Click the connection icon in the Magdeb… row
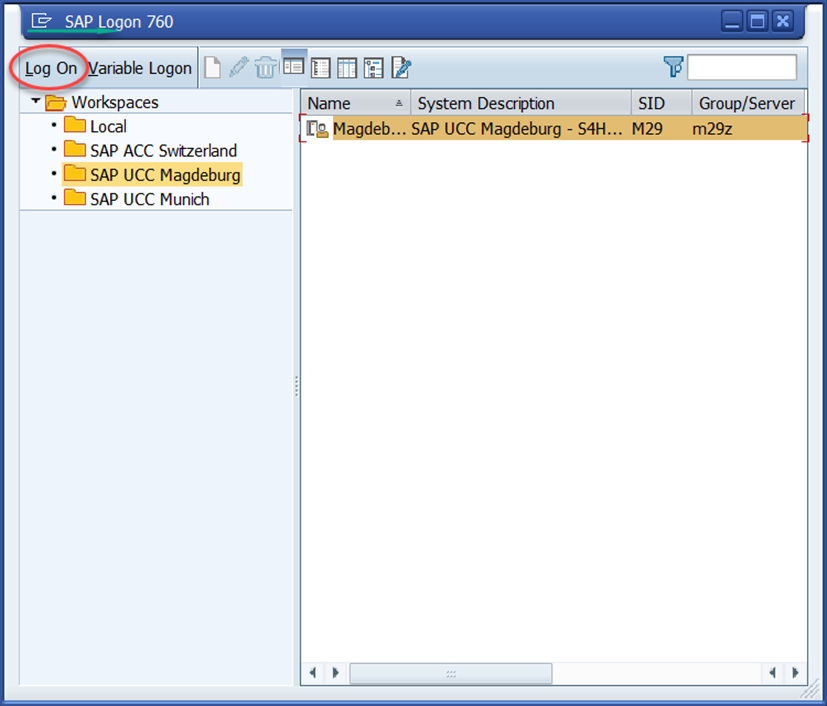827x706 pixels. pyautogui.click(x=318, y=129)
